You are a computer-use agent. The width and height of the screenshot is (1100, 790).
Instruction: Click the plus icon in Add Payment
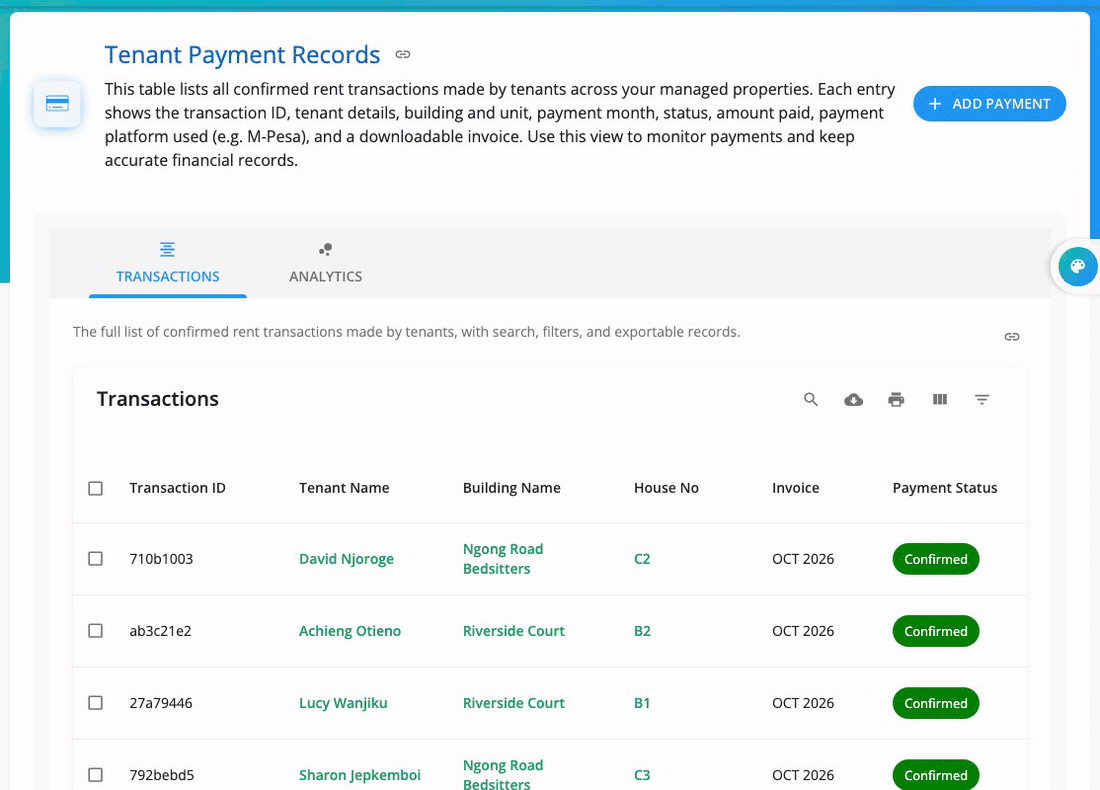pyautogui.click(x=934, y=104)
